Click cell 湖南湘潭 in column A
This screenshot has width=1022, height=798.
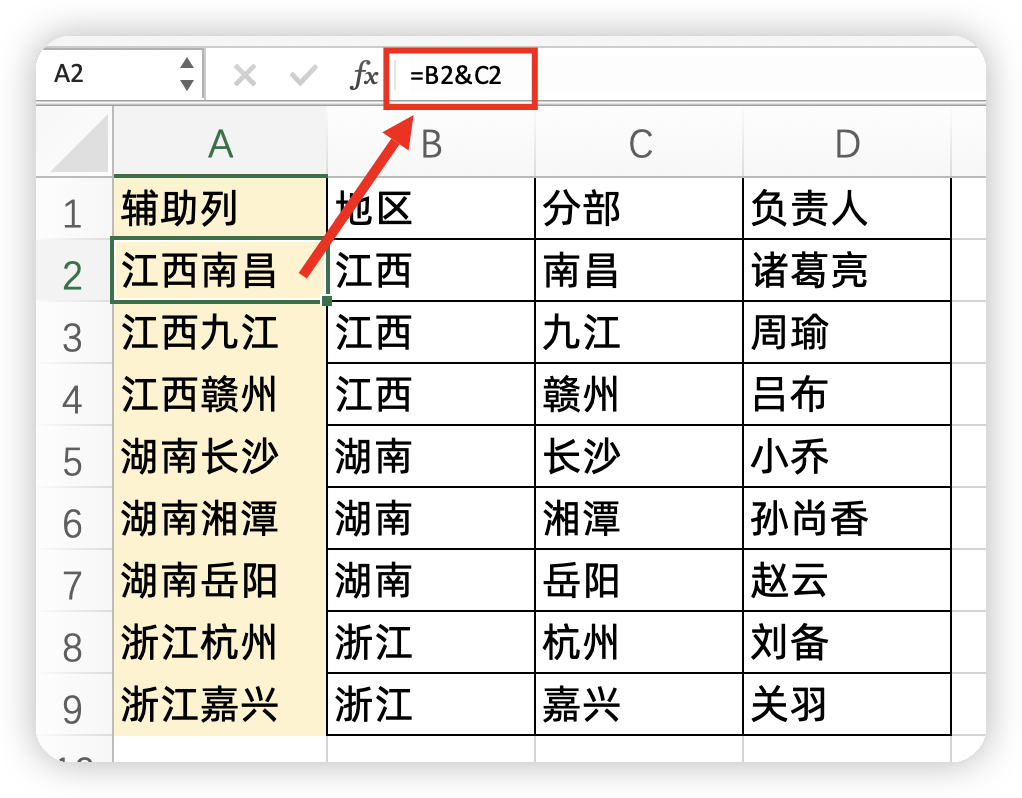[x=220, y=518]
